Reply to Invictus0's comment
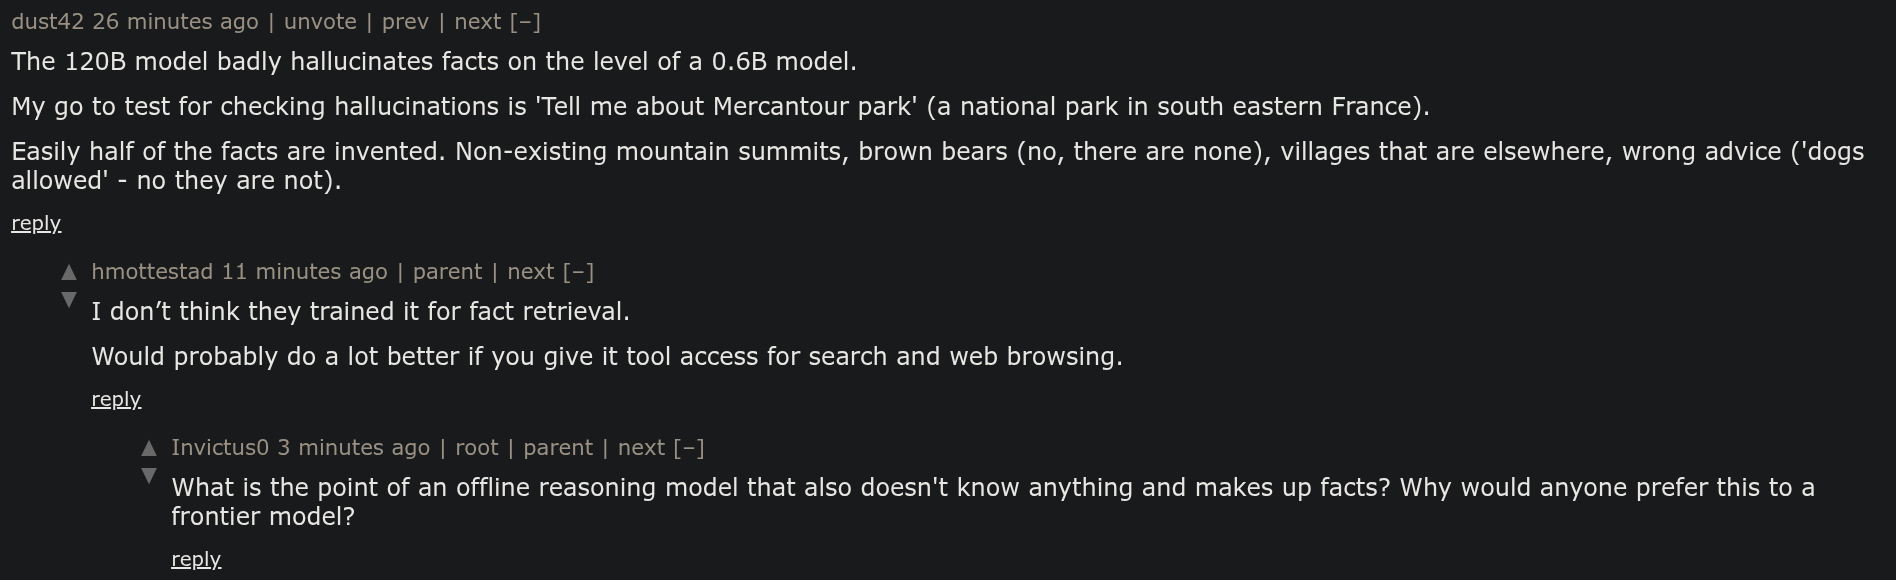1896x580 pixels. (x=196, y=560)
